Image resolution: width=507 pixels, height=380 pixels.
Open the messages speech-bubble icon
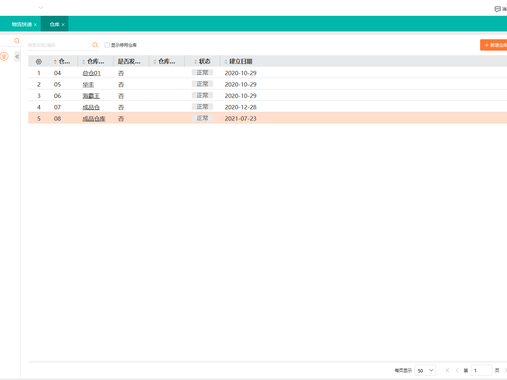[x=497, y=9]
